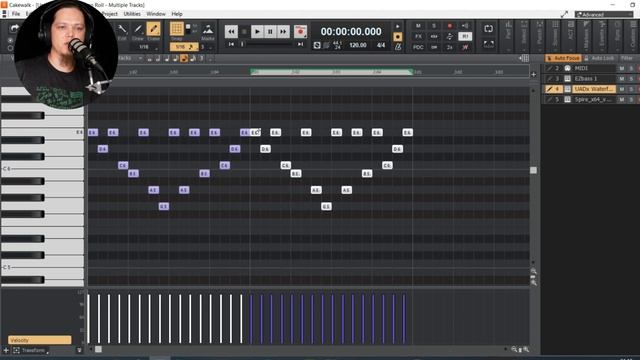Toggle the Snap to grid button
Screen dimensions: 640x360
point(176,29)
